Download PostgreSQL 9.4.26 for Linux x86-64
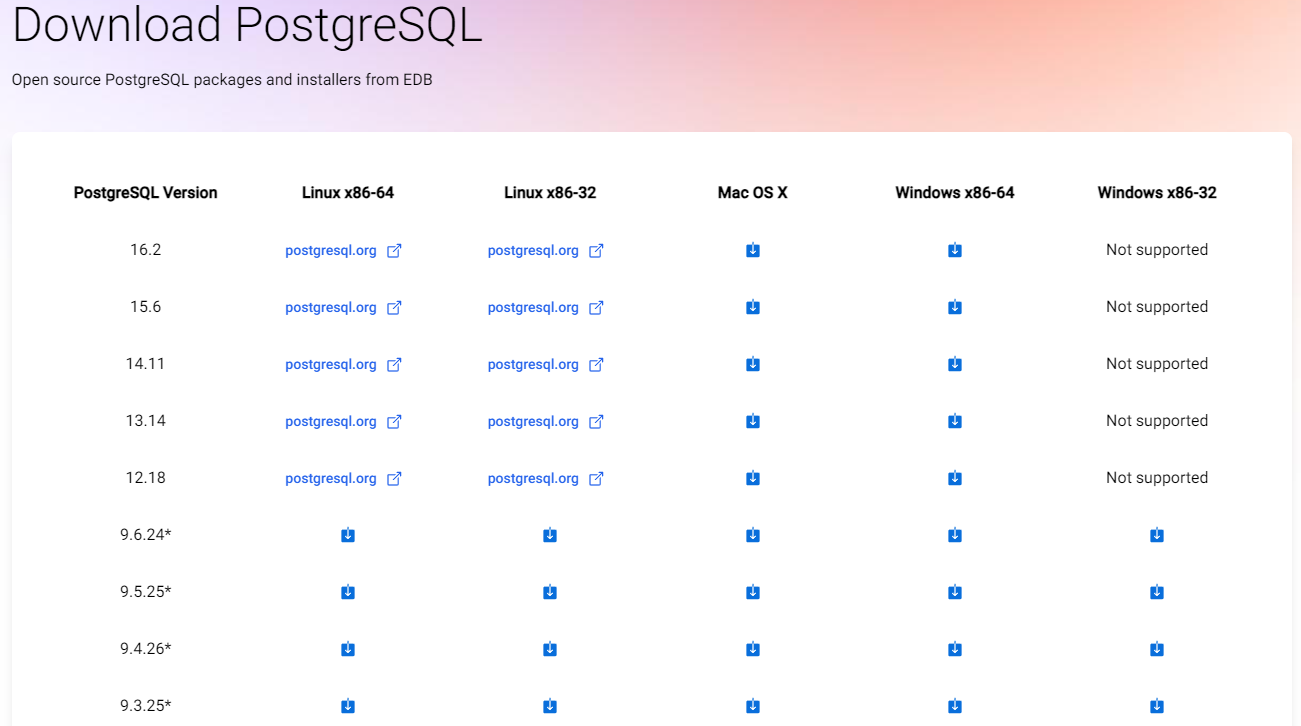The height and width of the screenshot is (726, 1301). tap(348, 649)
